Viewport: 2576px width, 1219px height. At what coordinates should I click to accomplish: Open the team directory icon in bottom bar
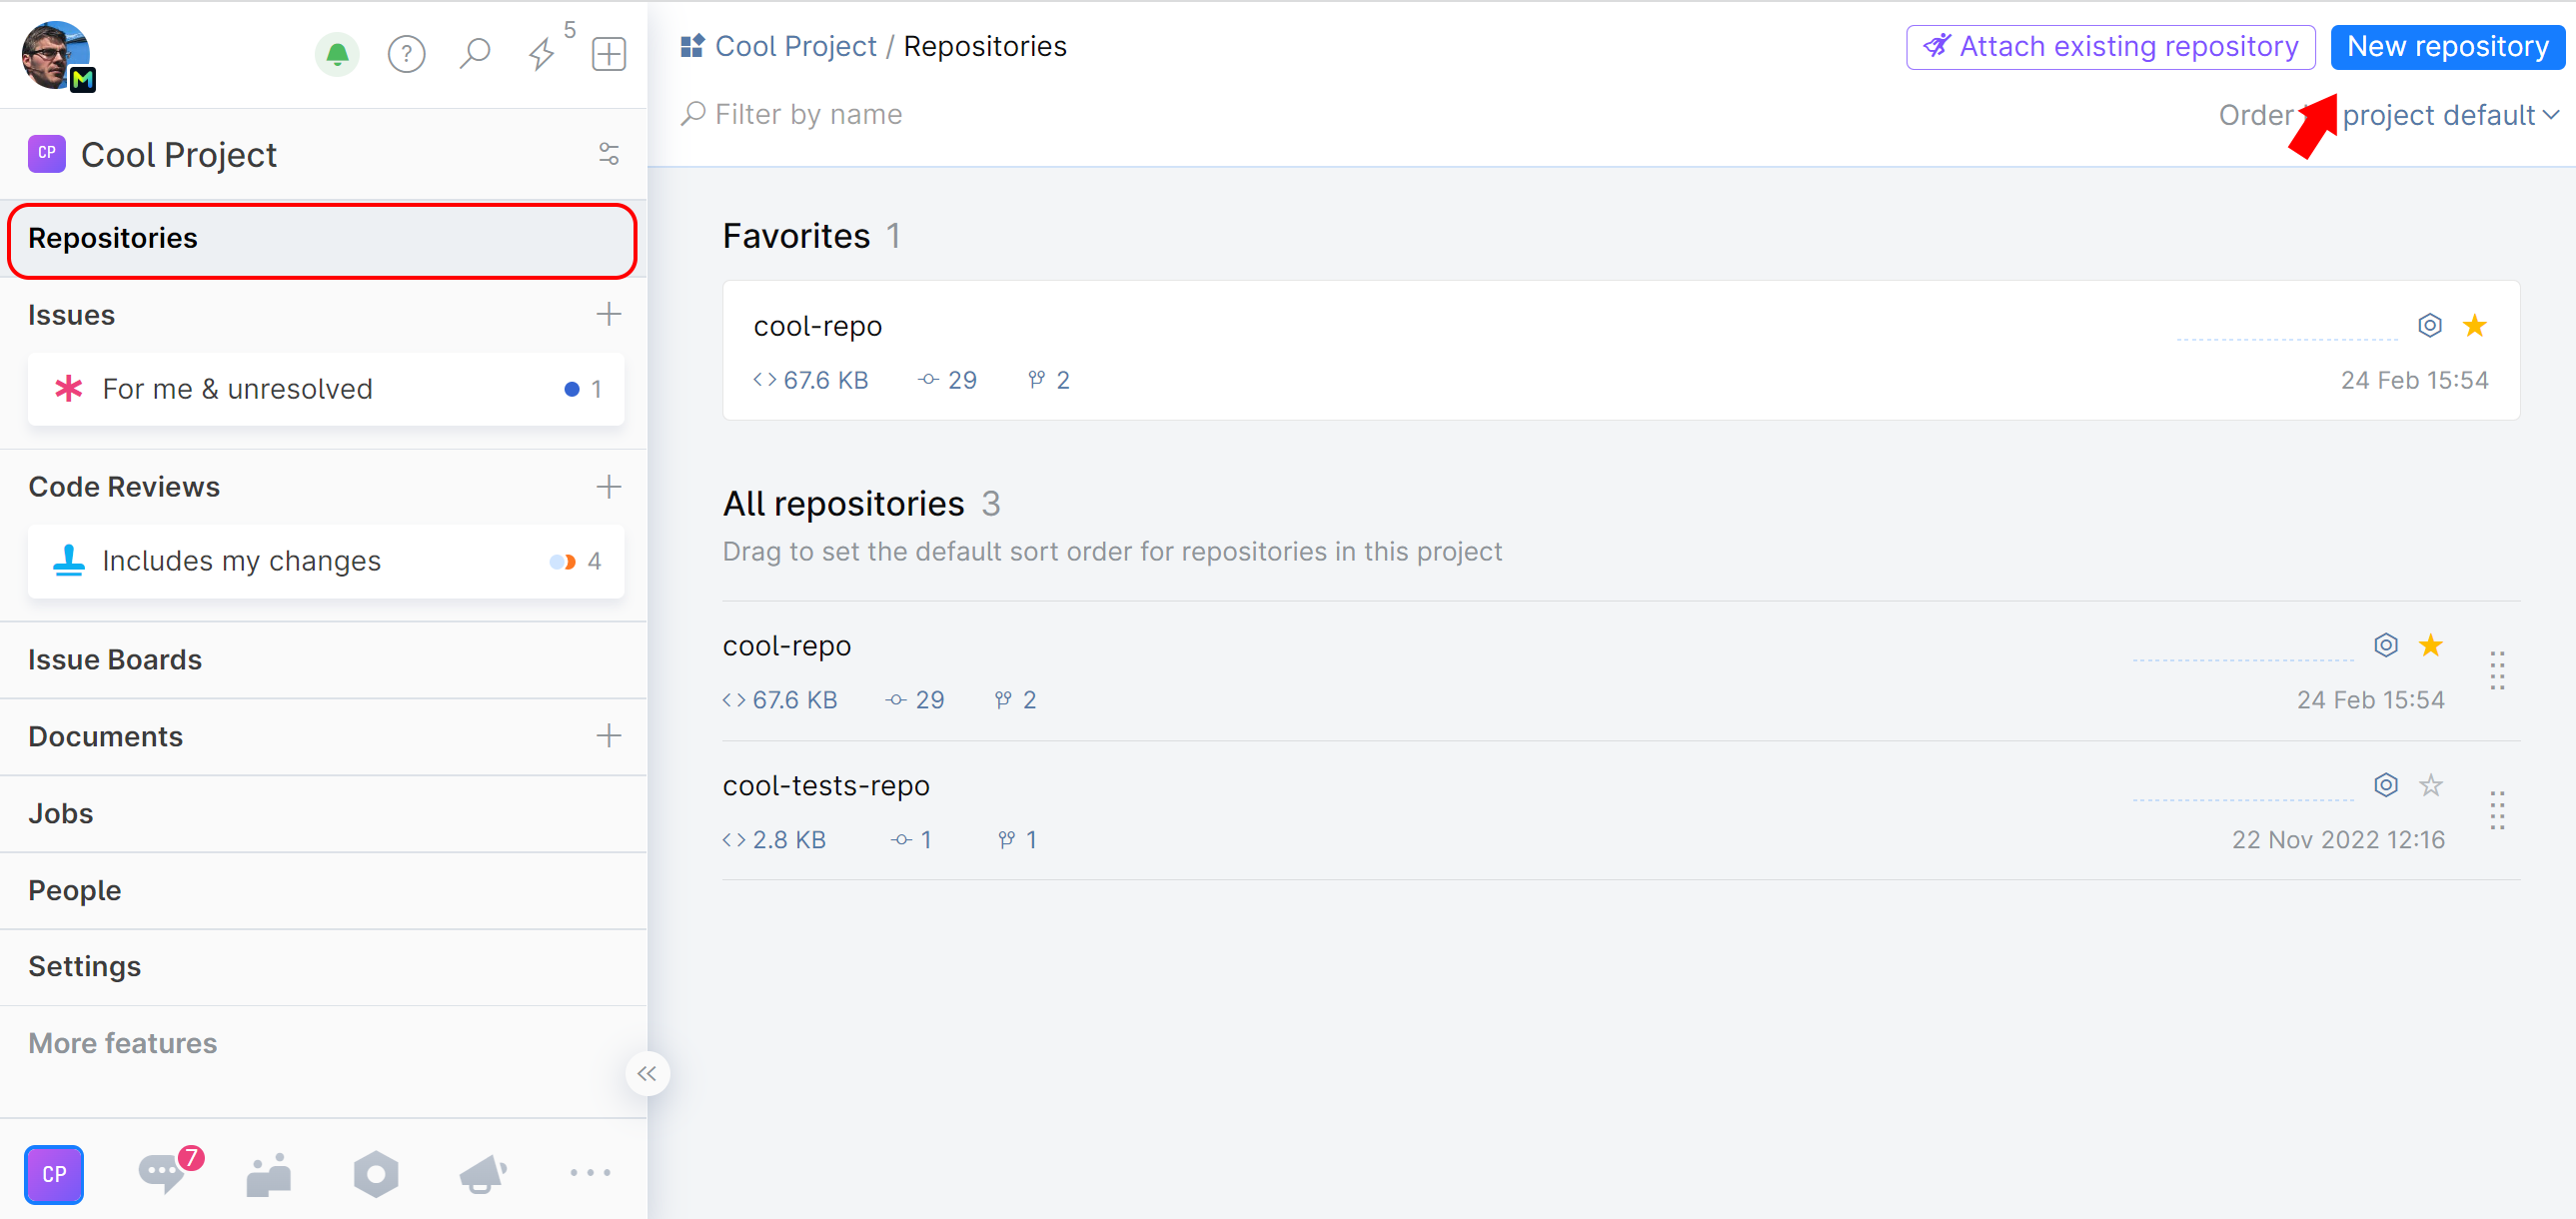coord(268,1173)
